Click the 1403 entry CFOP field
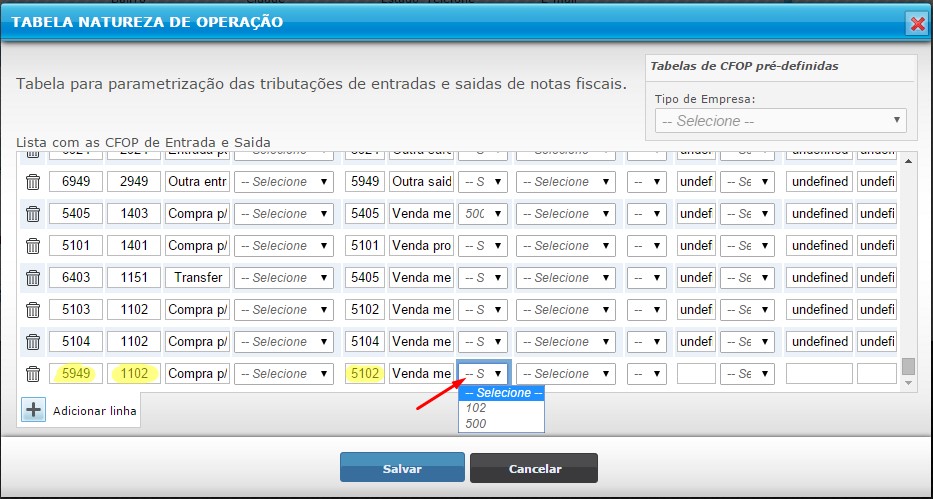 [134, 214]
